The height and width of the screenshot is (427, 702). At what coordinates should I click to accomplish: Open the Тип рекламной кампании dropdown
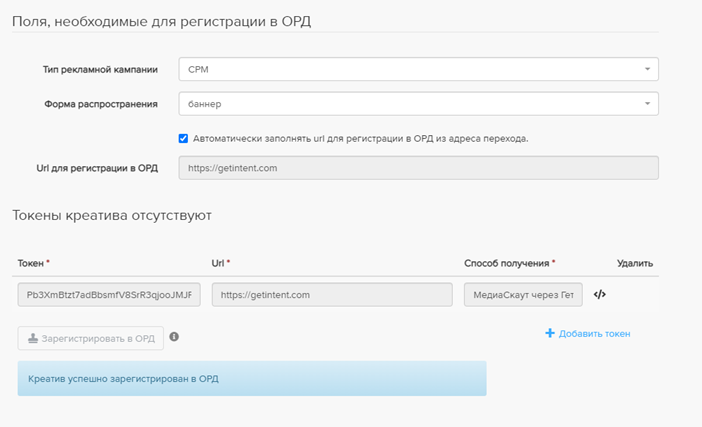418,70
